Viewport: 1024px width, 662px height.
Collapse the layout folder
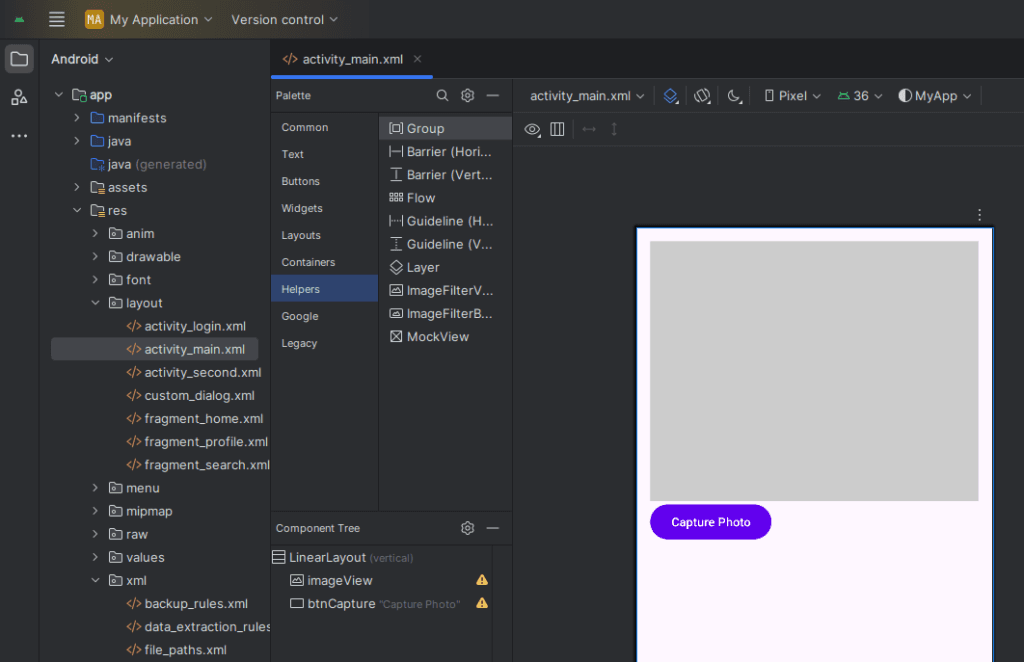tap(95, 303)
